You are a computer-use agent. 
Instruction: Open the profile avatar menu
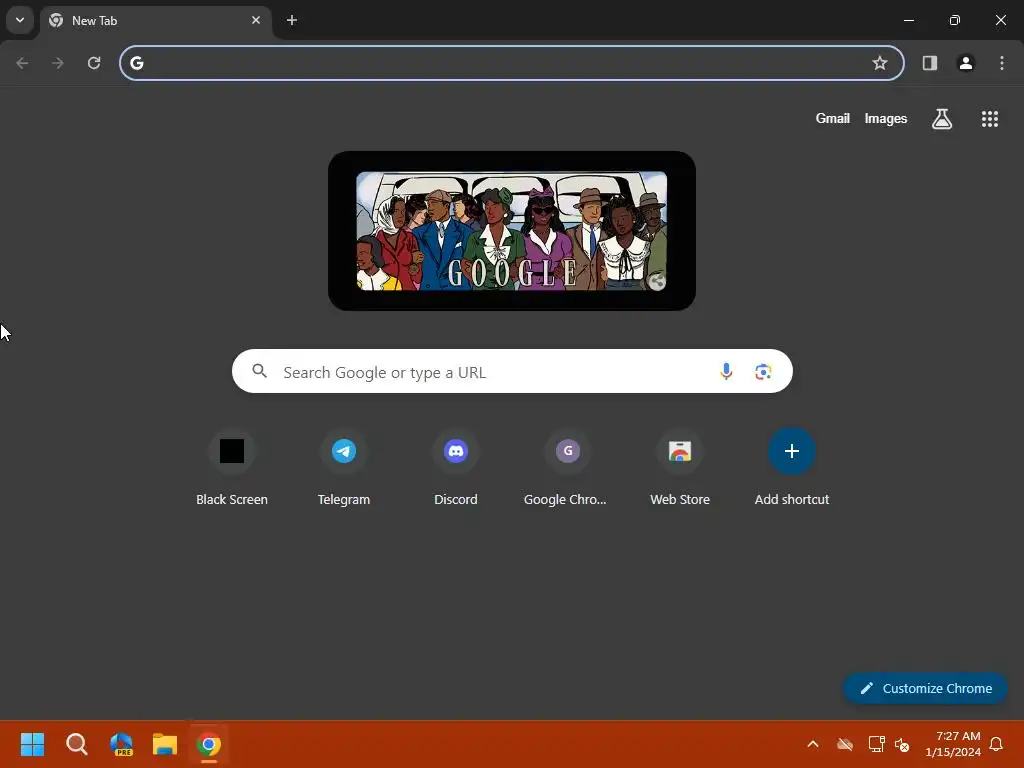[x=966, y=63]
